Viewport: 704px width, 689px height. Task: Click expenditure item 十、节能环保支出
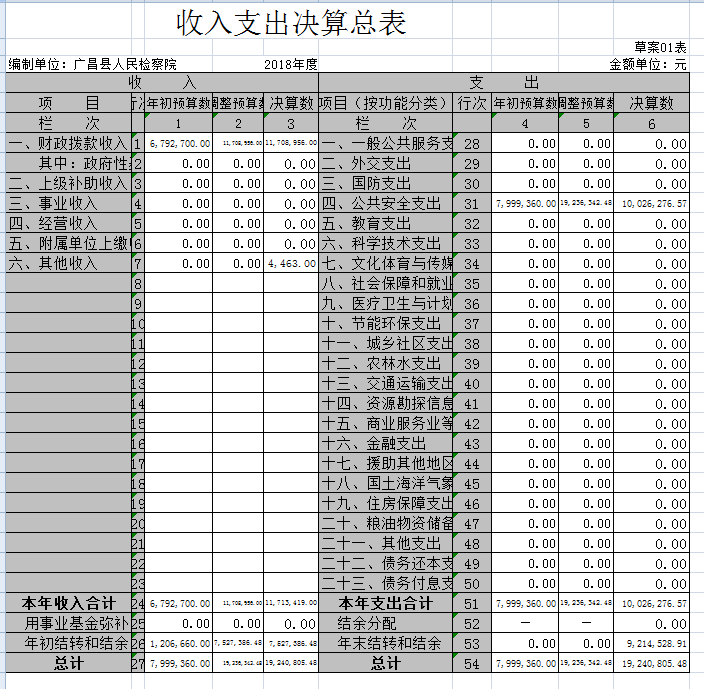[x=386, y=323]
